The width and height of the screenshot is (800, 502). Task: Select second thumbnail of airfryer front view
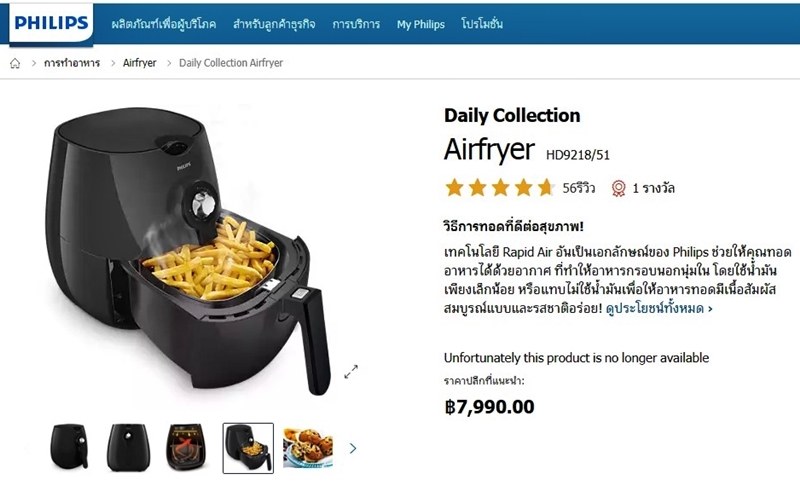pos(128,447)
